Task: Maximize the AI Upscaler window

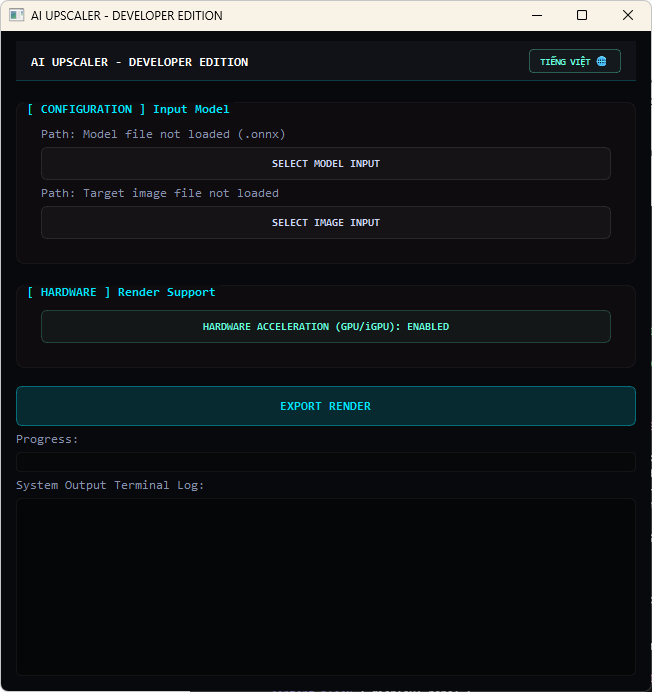Action: click(x=582, y=15)
